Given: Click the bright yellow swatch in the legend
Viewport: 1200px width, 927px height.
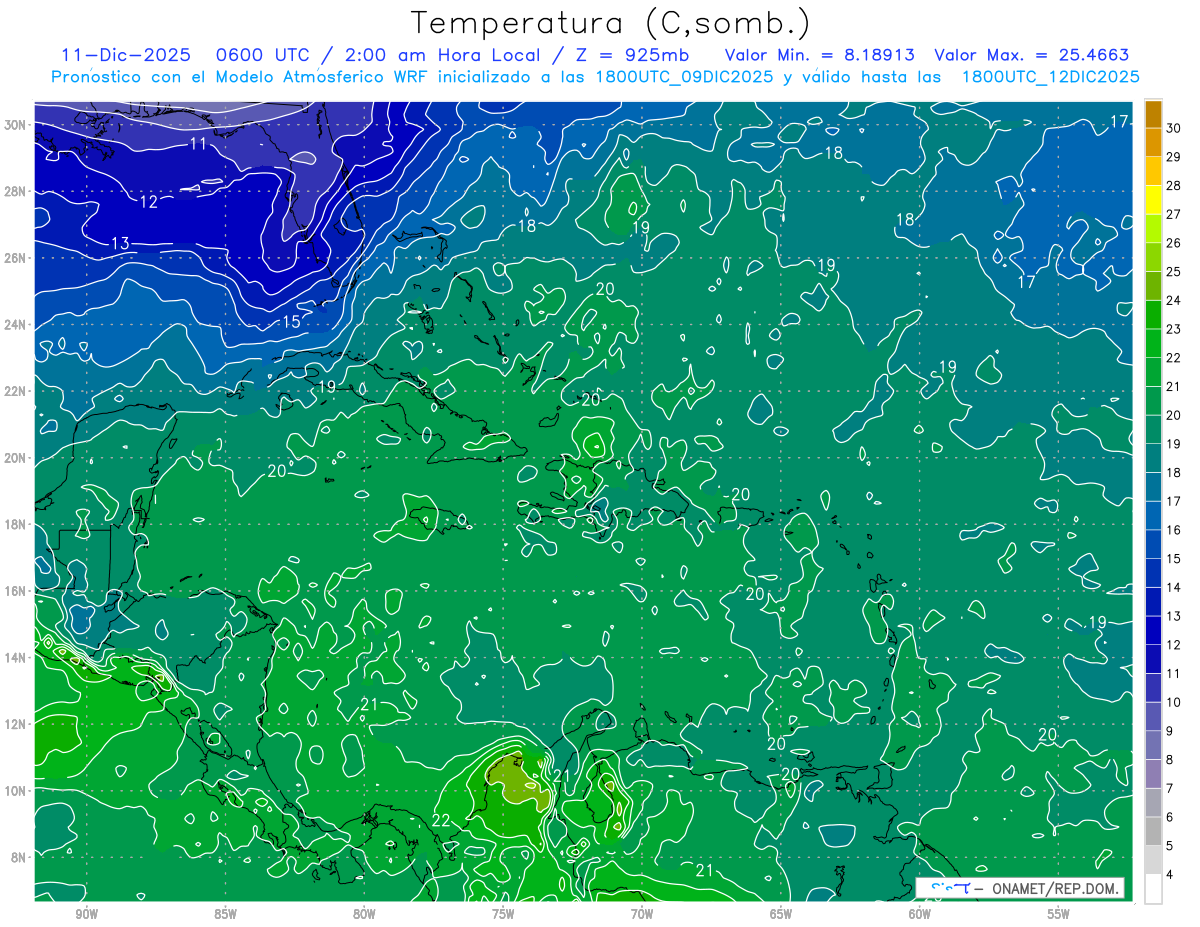Looking at the screenshot, I should (x=1153, y=200).
